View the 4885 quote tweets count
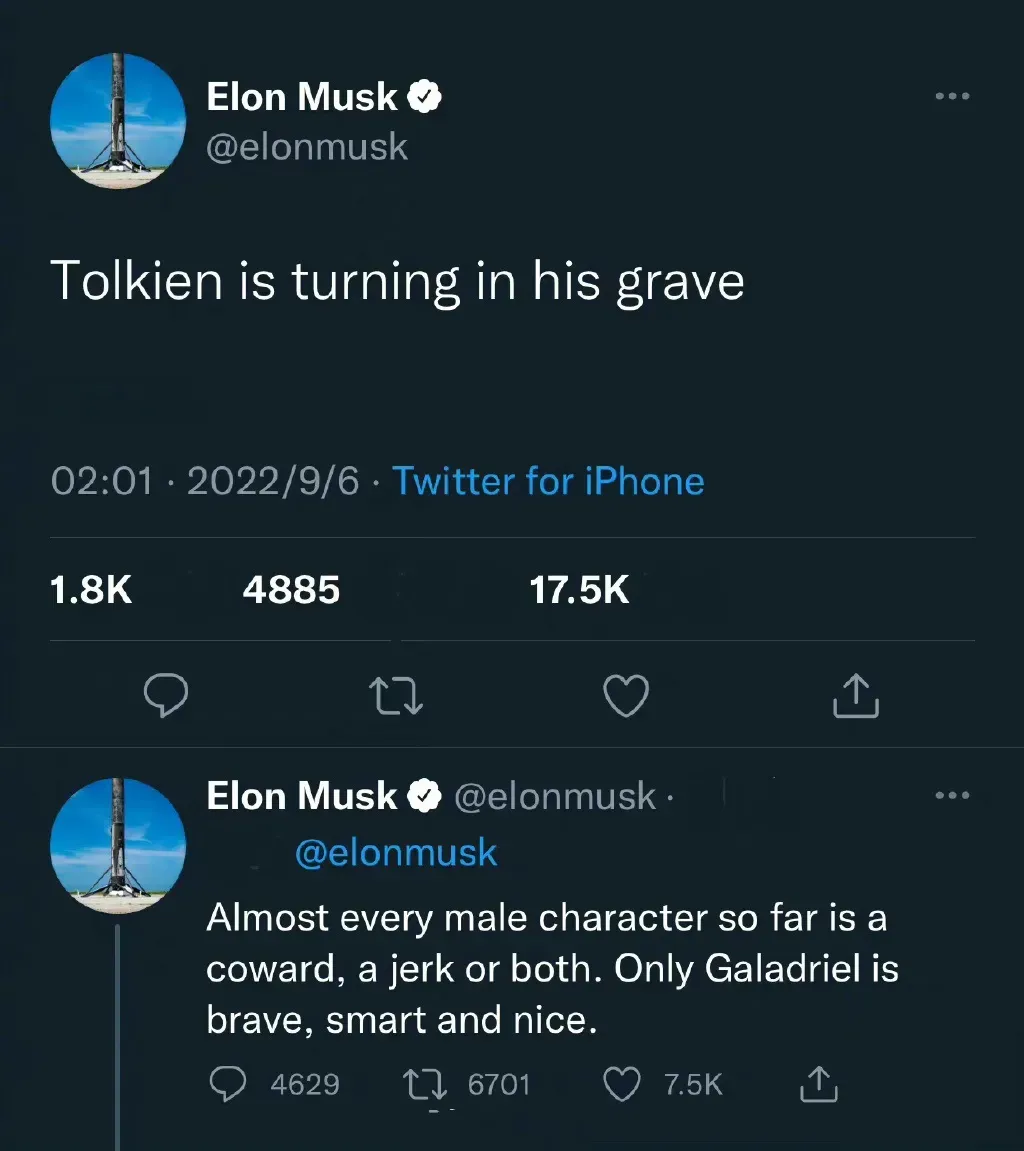The height and width of the screenshot is (1151, 1024). (x=291, y=590)
